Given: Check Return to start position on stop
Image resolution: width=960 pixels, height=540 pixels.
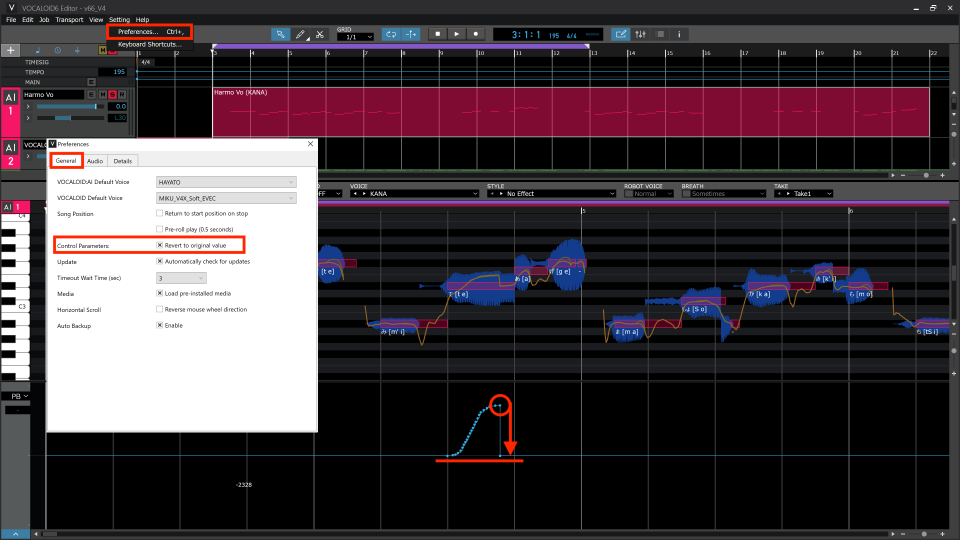Looking at the screenshot, I should pos(160,213).
